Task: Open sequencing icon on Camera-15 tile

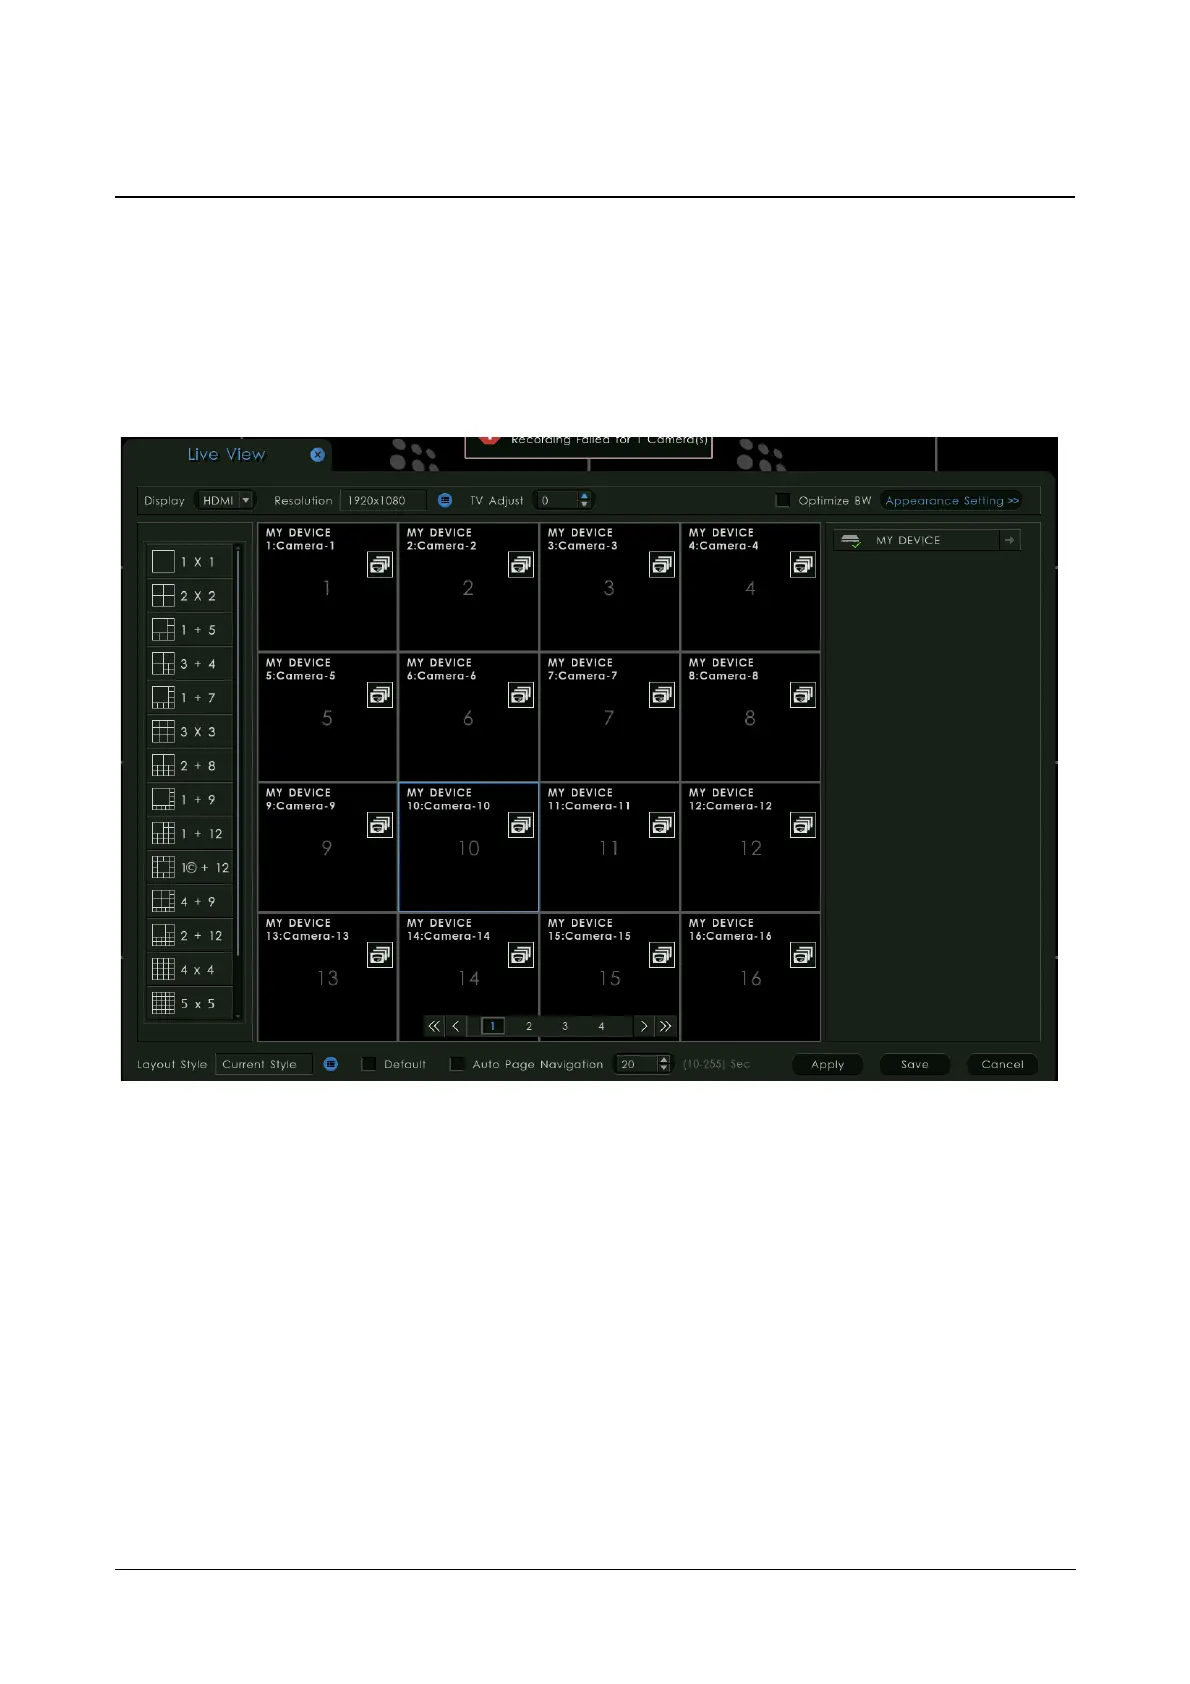Action: tap(662, 955)
